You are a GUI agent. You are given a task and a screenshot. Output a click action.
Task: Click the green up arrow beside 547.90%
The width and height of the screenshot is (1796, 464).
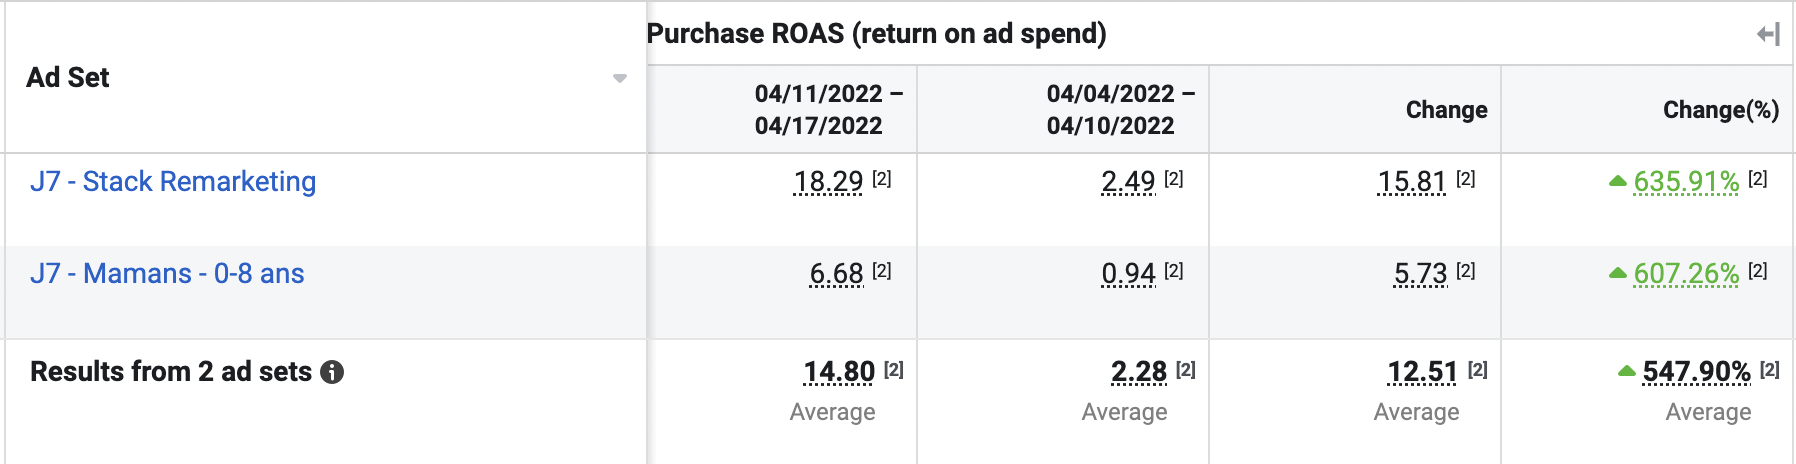[x=1627, y=371]
